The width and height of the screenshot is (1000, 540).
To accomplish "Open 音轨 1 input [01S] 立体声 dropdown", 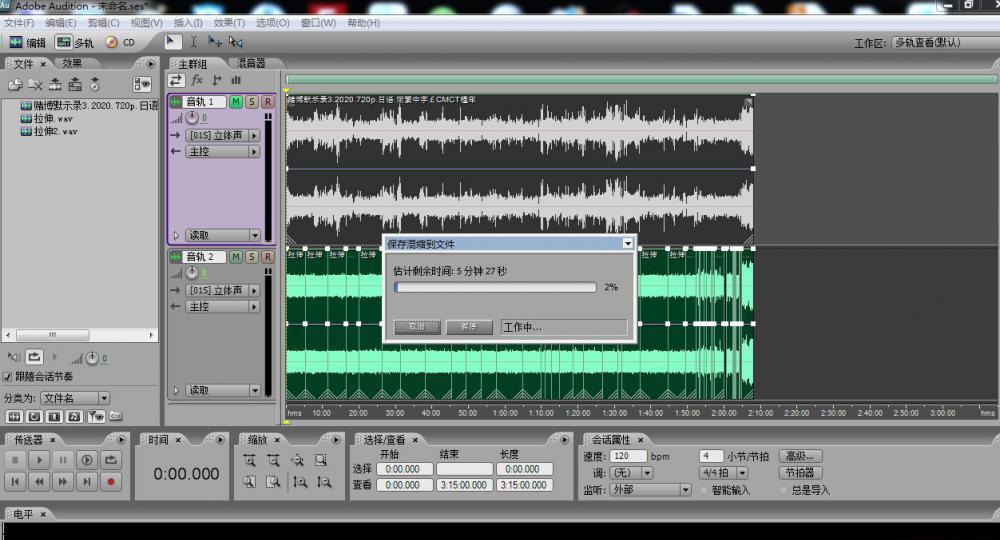I will 223,135.
